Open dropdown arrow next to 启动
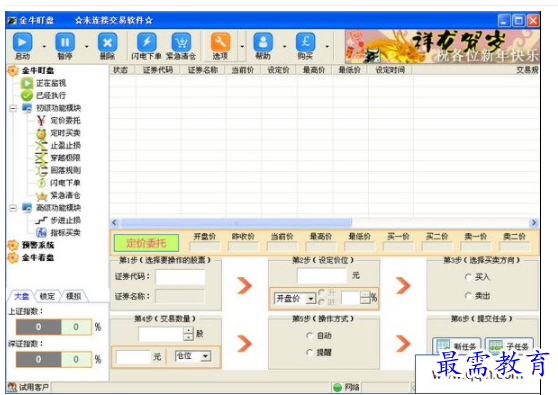558x395 pixels. [x=44, y=46]
